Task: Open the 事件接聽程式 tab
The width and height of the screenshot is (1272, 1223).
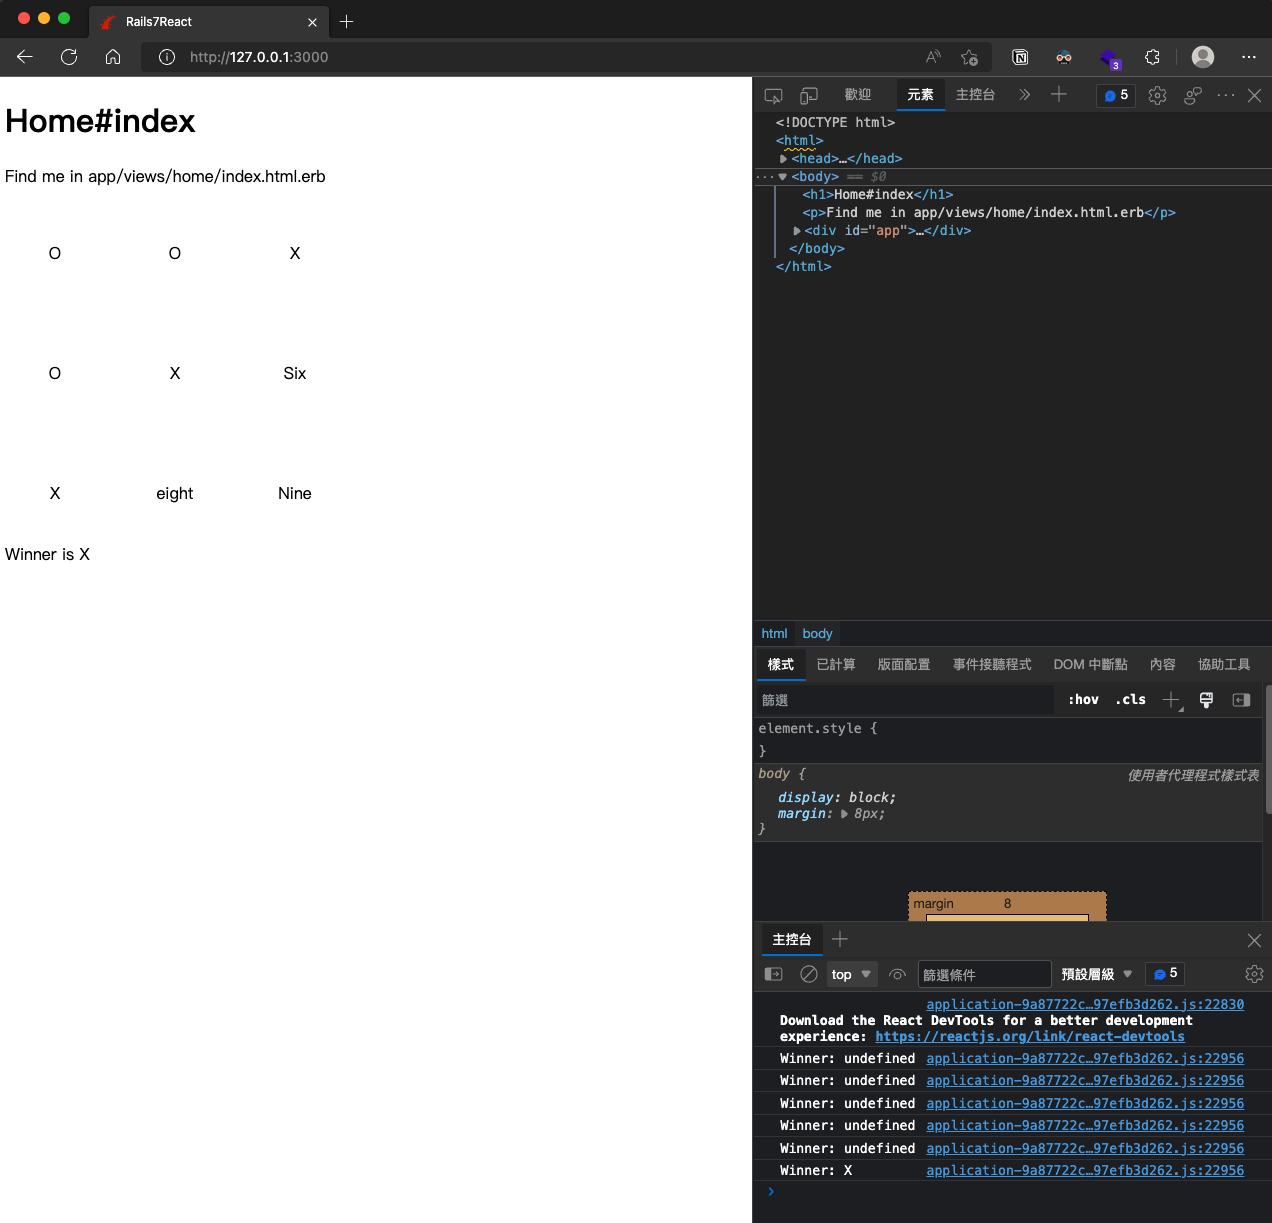Action: (x=992, y=664)
